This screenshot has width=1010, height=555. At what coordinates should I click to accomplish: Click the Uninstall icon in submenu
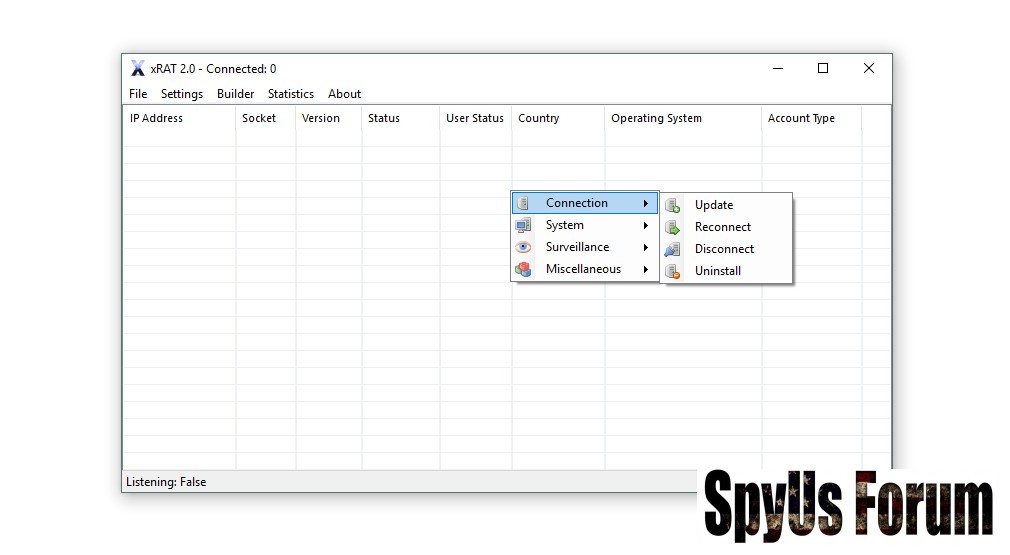[x=673, y=271]
